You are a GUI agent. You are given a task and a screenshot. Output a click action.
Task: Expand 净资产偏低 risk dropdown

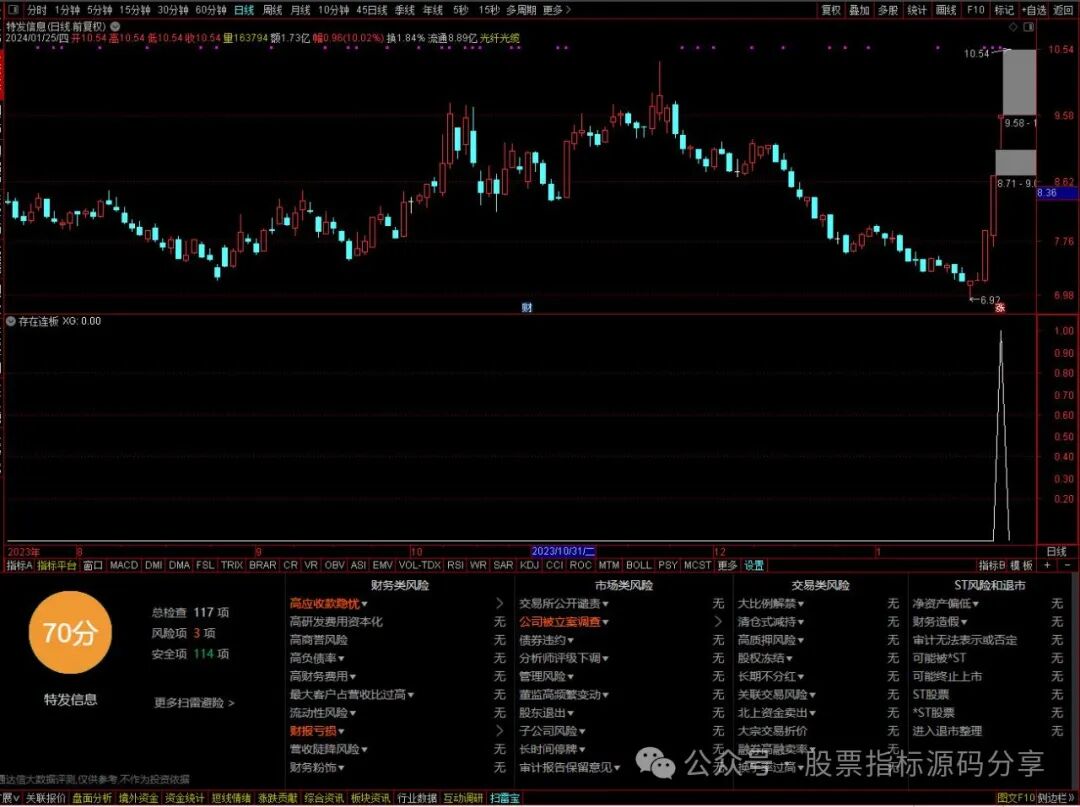976,604
